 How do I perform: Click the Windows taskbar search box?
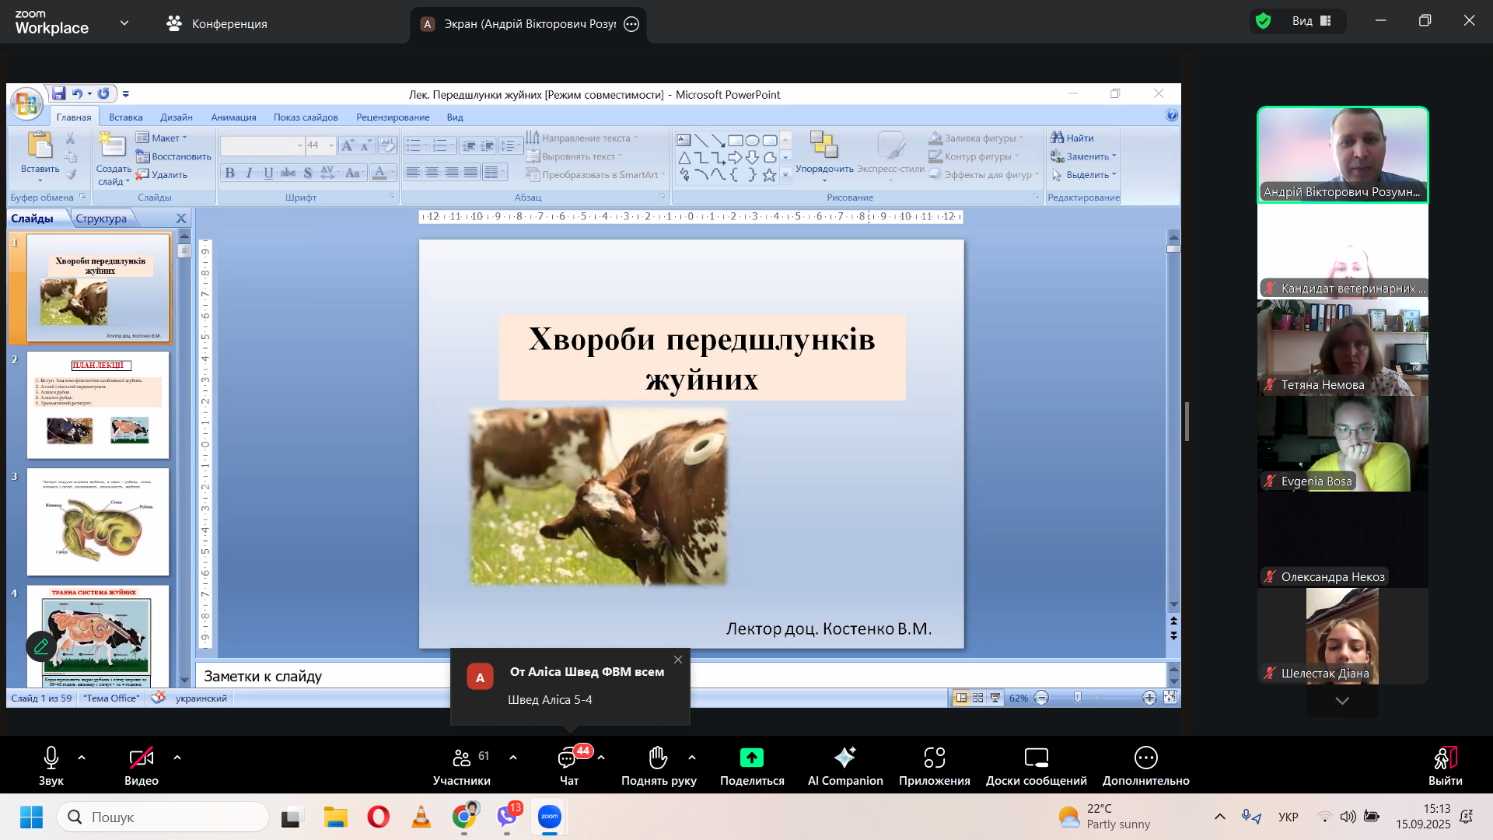tap(163, 817)
